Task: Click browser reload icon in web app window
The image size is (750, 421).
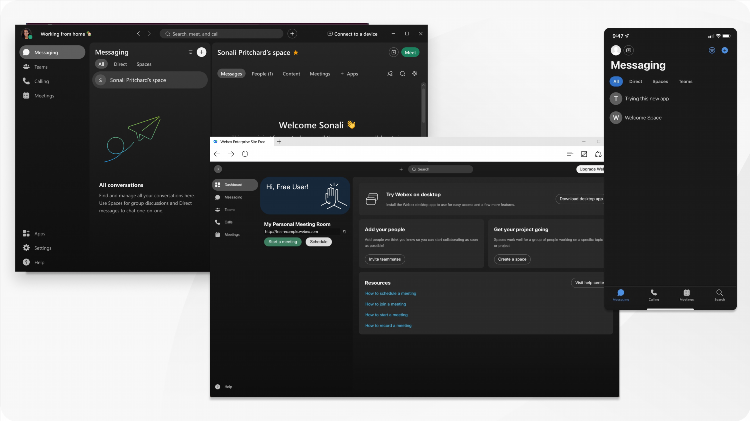Action: pos(245,154)
